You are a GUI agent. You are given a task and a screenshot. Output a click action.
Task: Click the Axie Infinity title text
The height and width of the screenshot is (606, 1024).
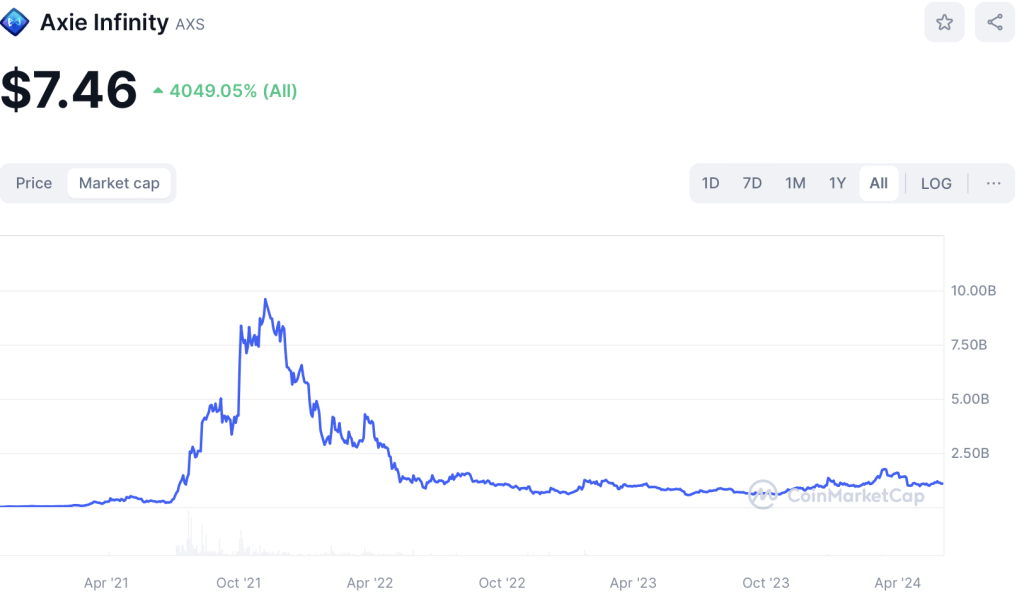[104, 23]
